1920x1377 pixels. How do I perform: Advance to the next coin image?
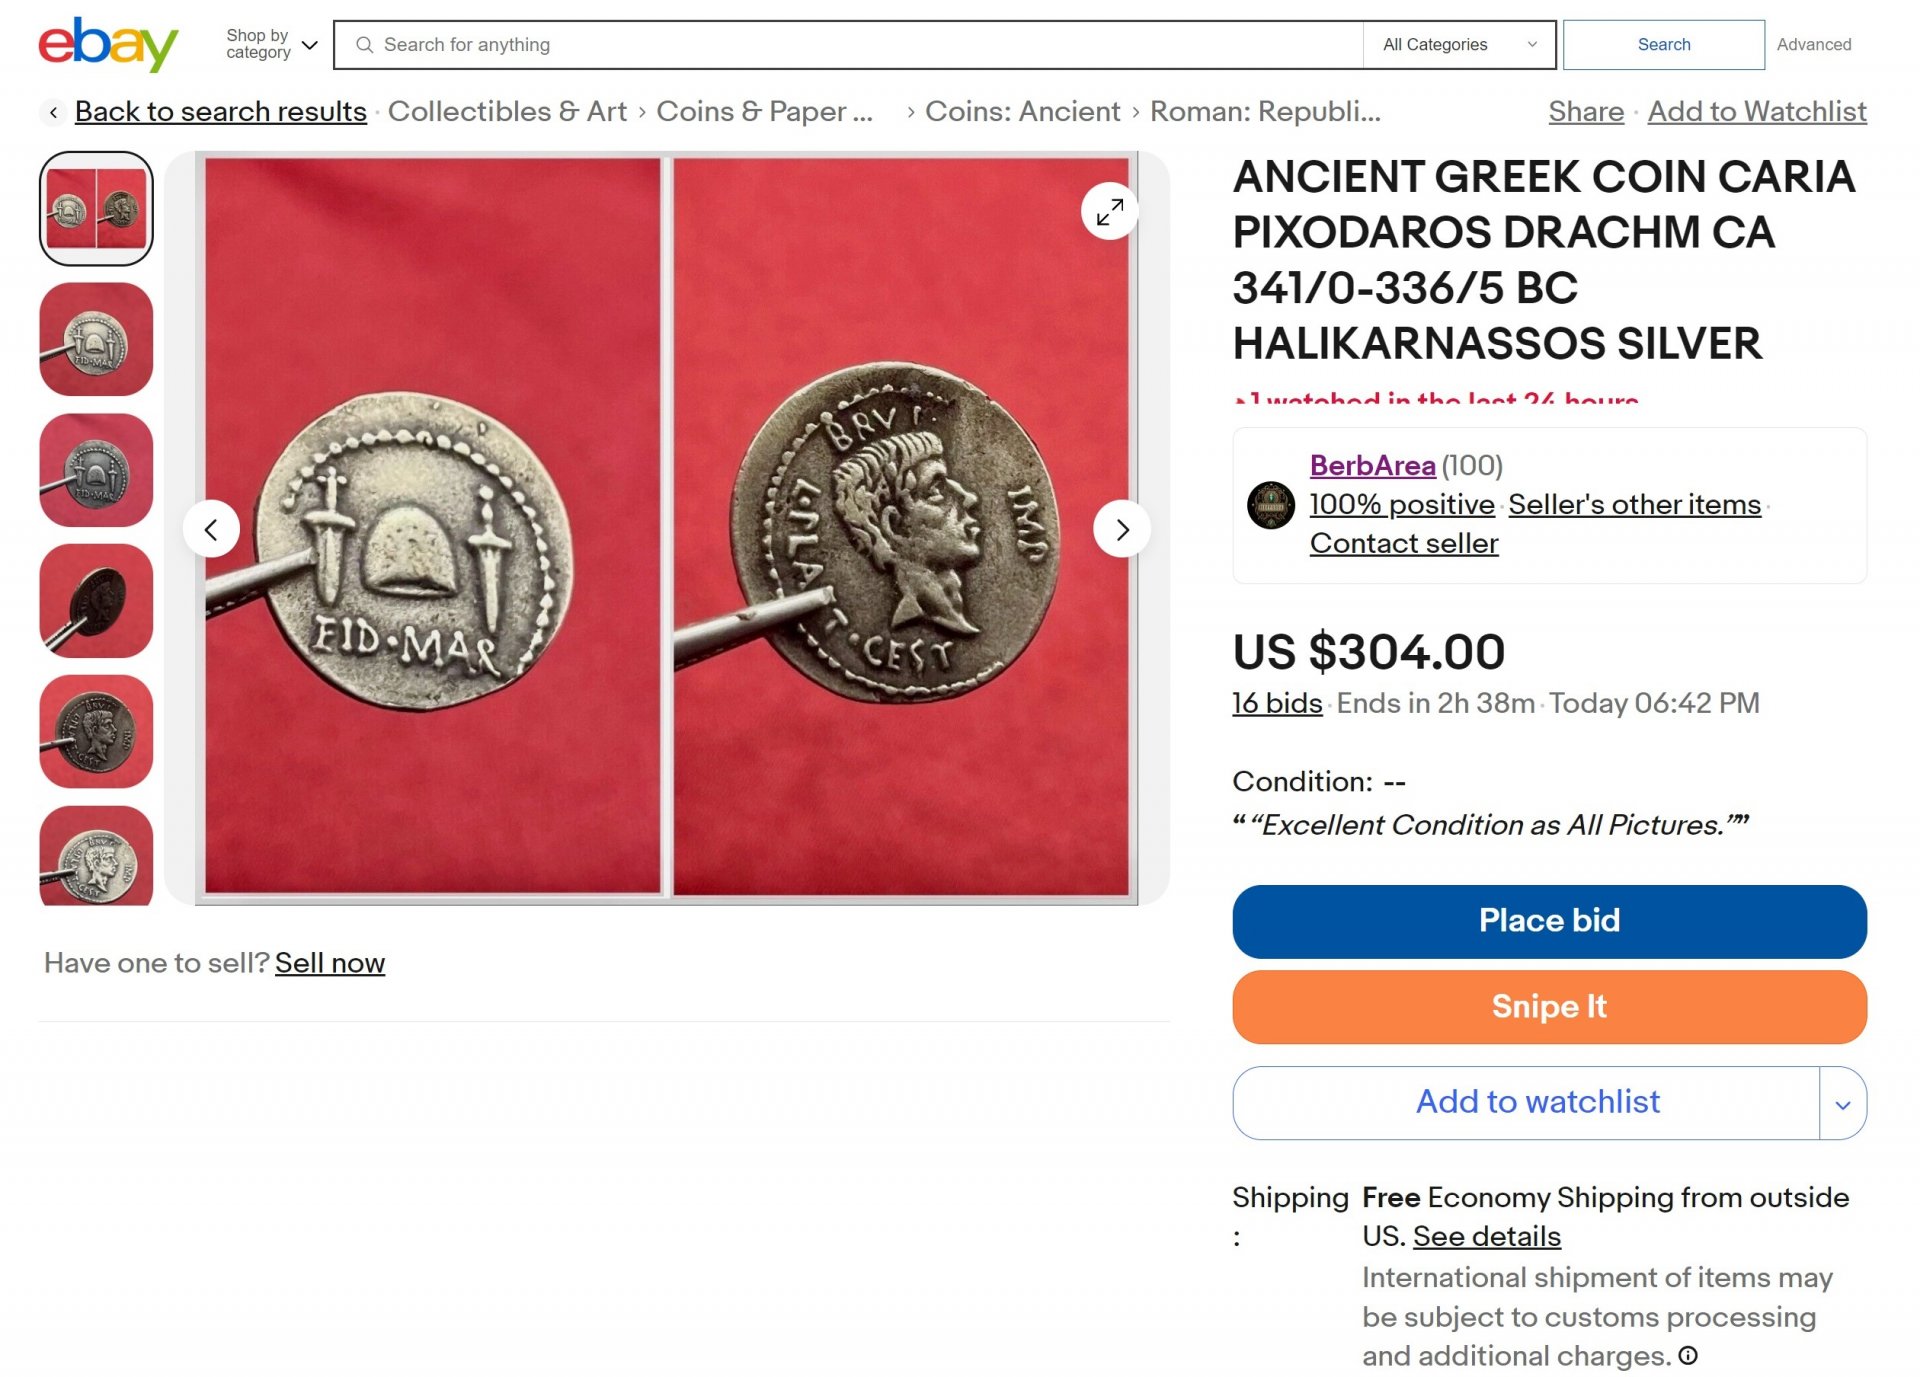tap(1122, 529)
